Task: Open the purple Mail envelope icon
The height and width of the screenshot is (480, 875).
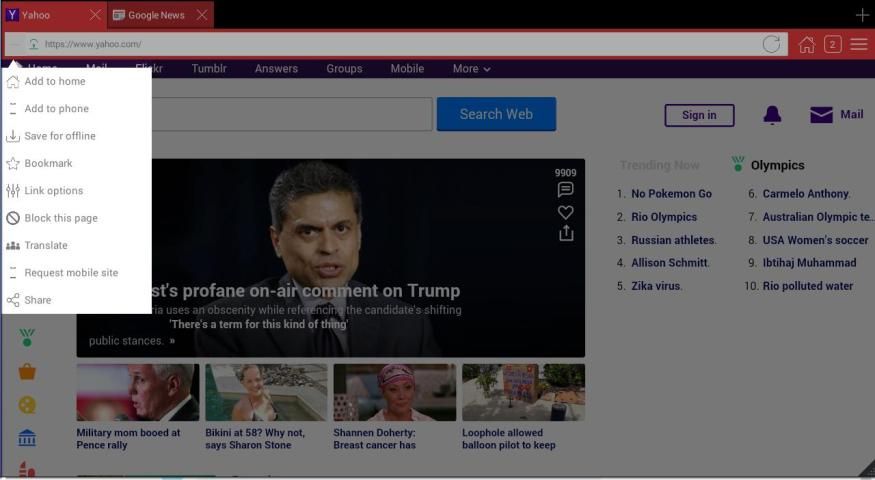Action: [821, 115]
